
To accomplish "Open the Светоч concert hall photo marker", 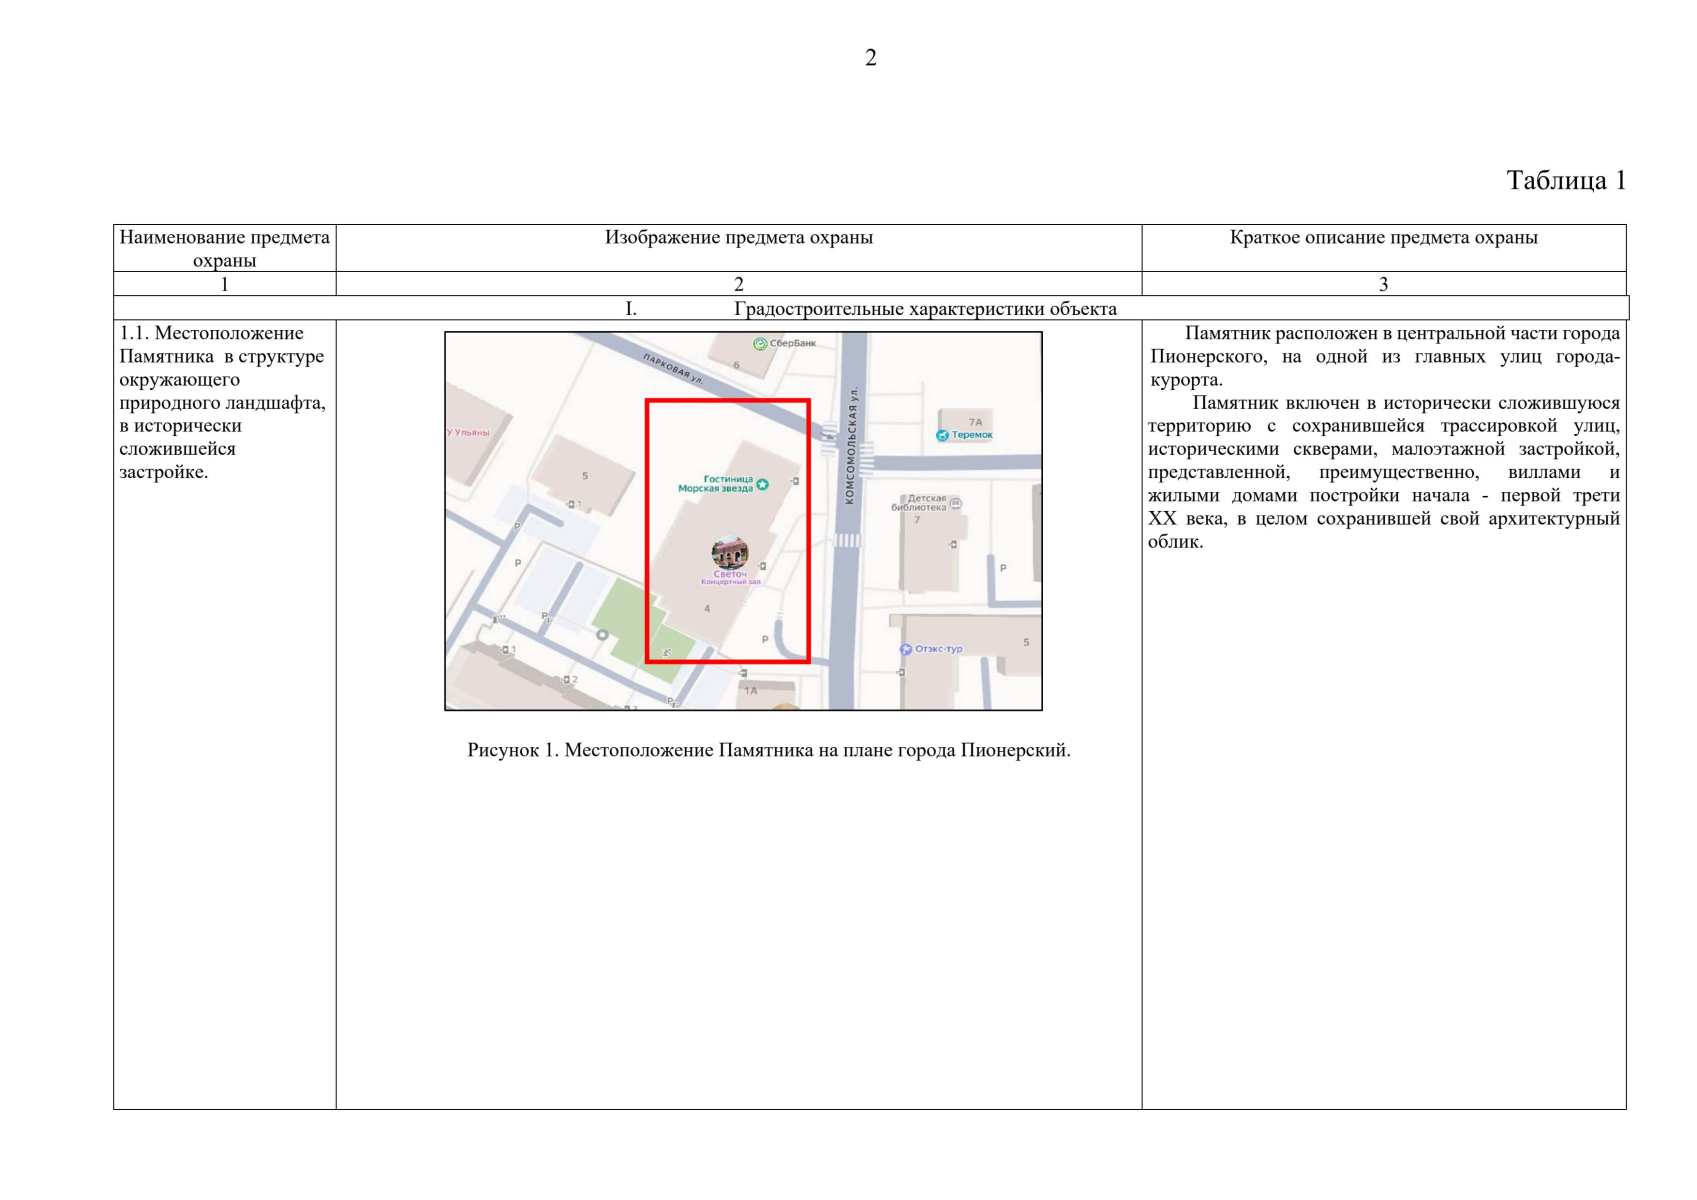I will (729, 553).
